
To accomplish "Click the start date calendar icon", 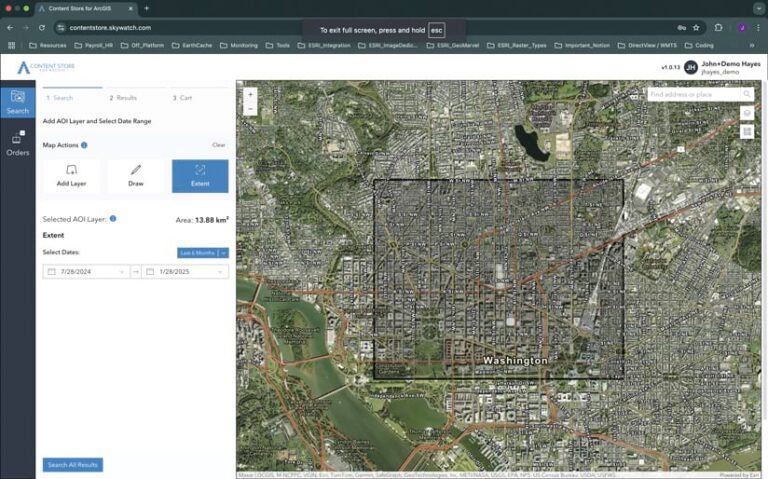I will coord(51,271).
